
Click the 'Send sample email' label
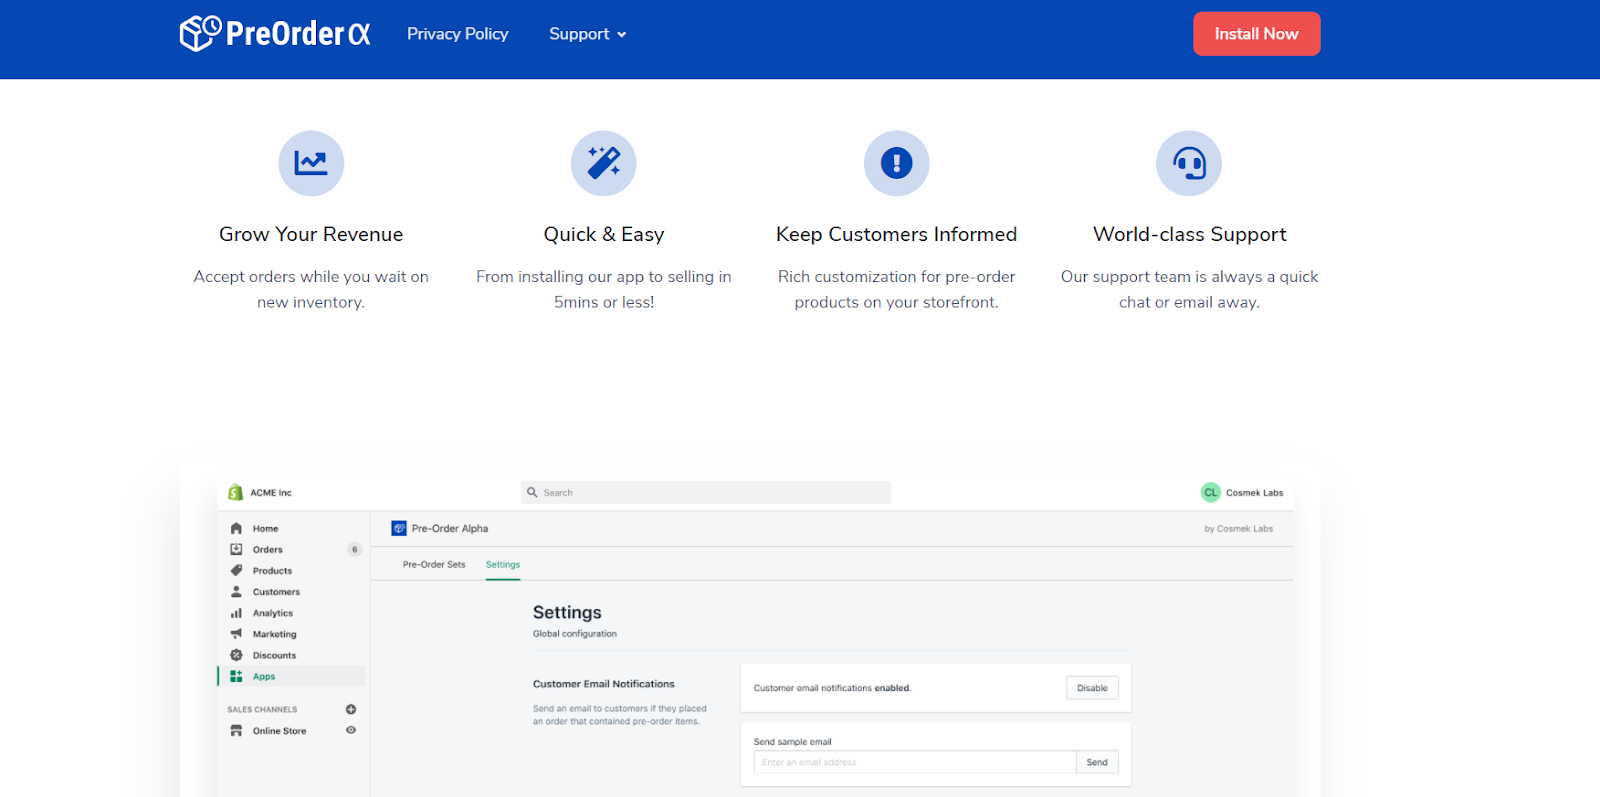(793, 742)
